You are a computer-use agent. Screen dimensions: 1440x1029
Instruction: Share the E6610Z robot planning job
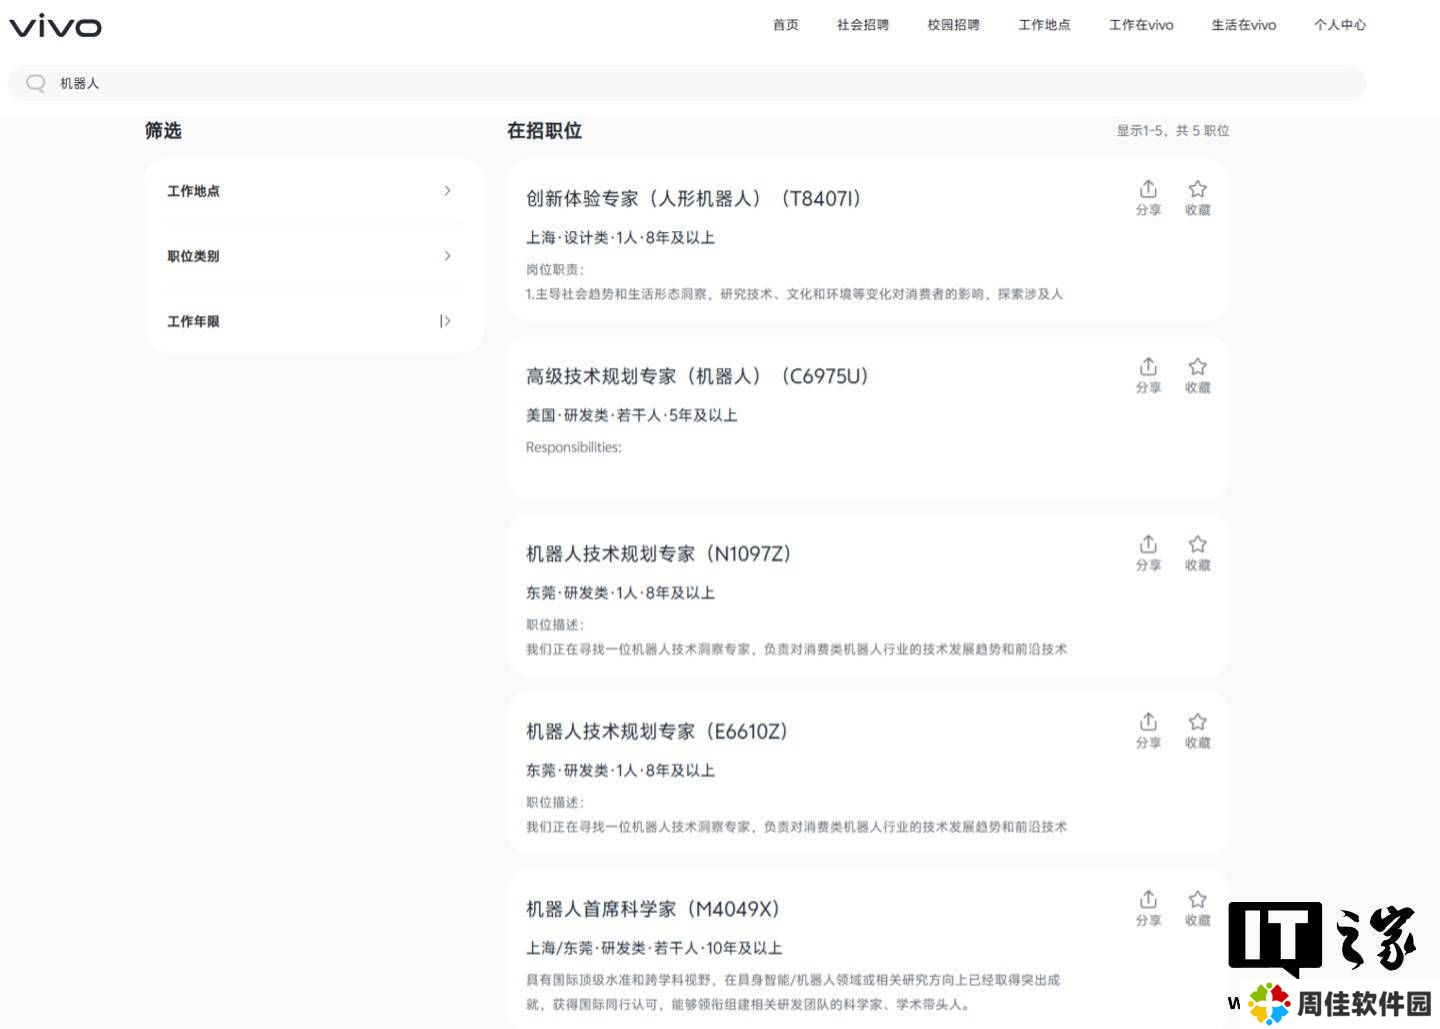point(1148,731)
